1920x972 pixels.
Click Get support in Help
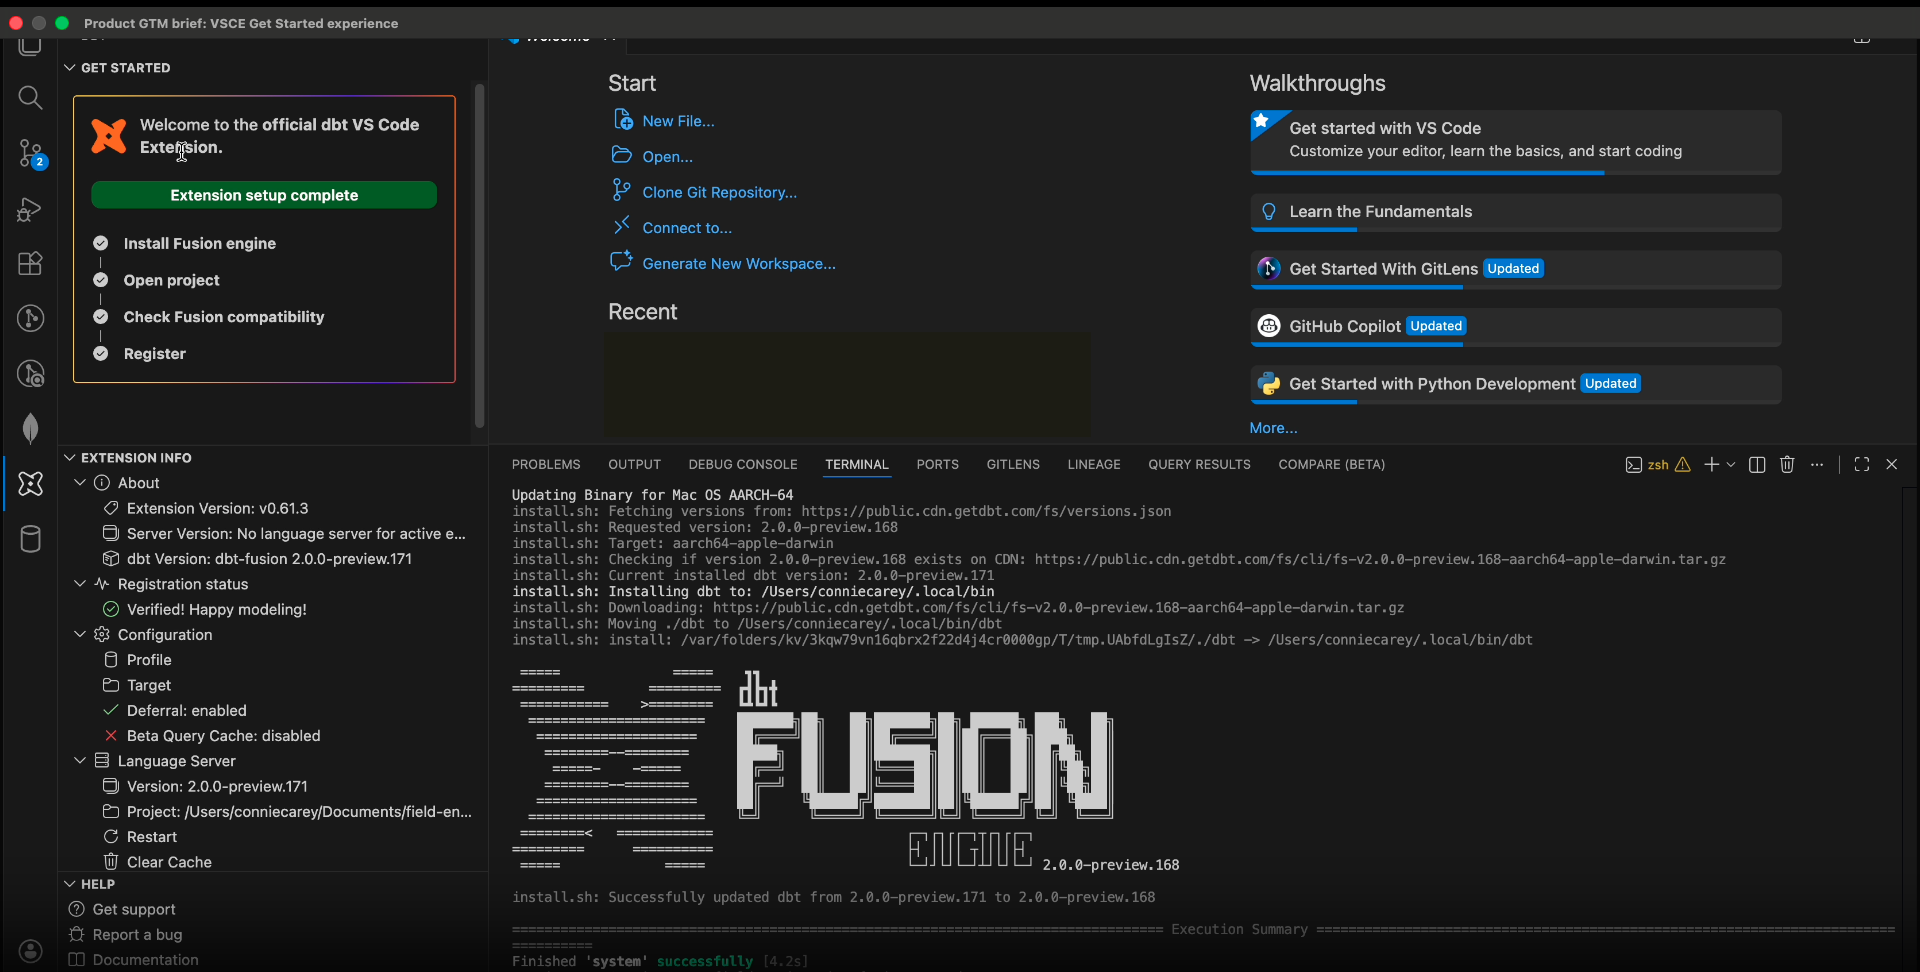point(134,909)
